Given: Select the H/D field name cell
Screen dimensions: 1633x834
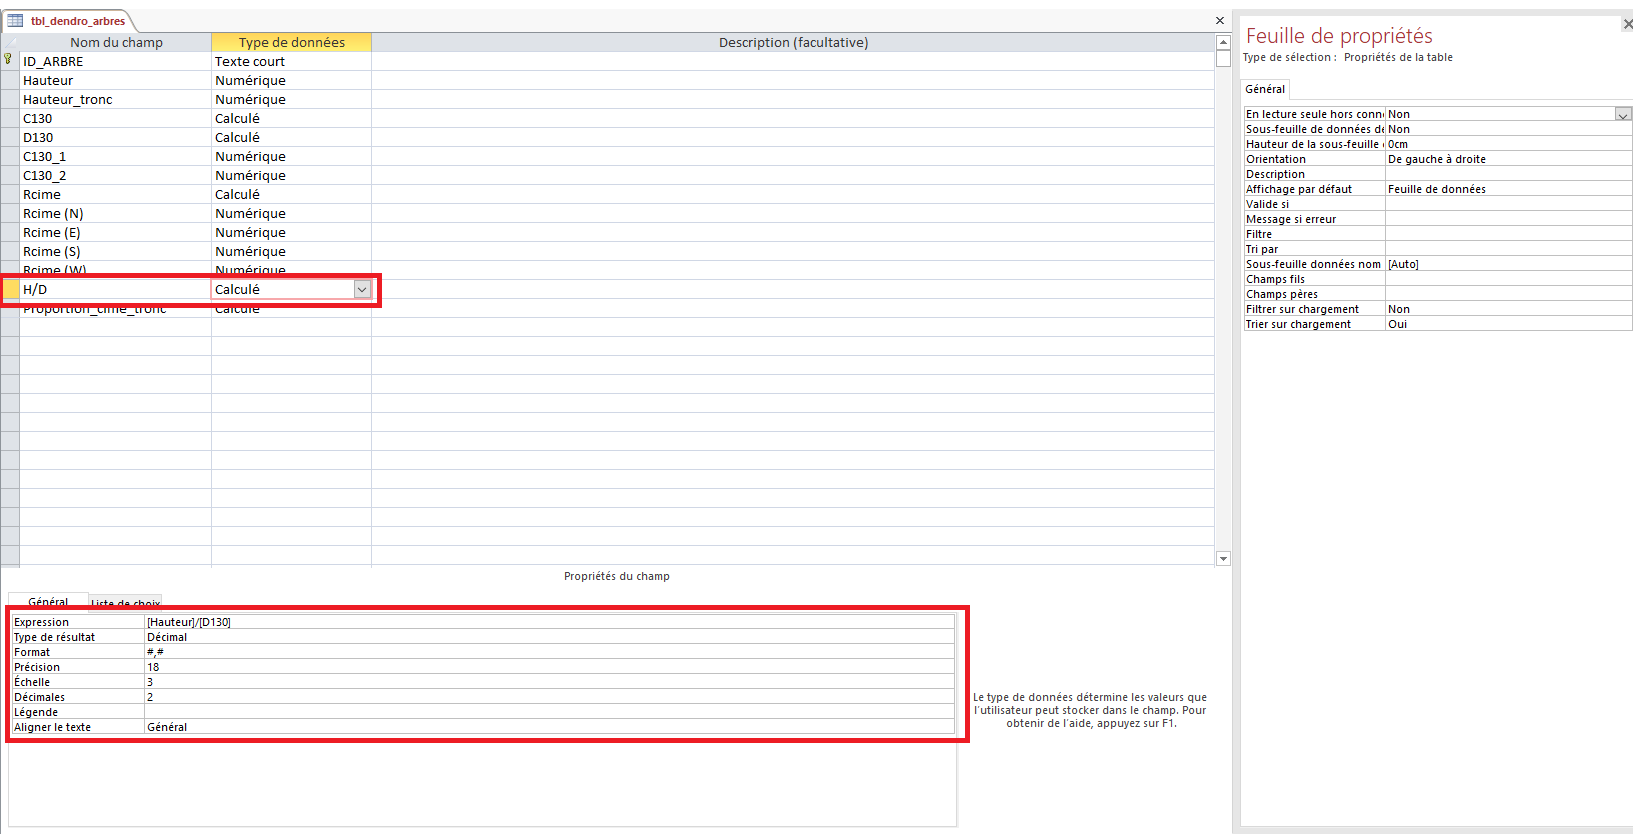Looking at the screenshot, I should point(115,289).
